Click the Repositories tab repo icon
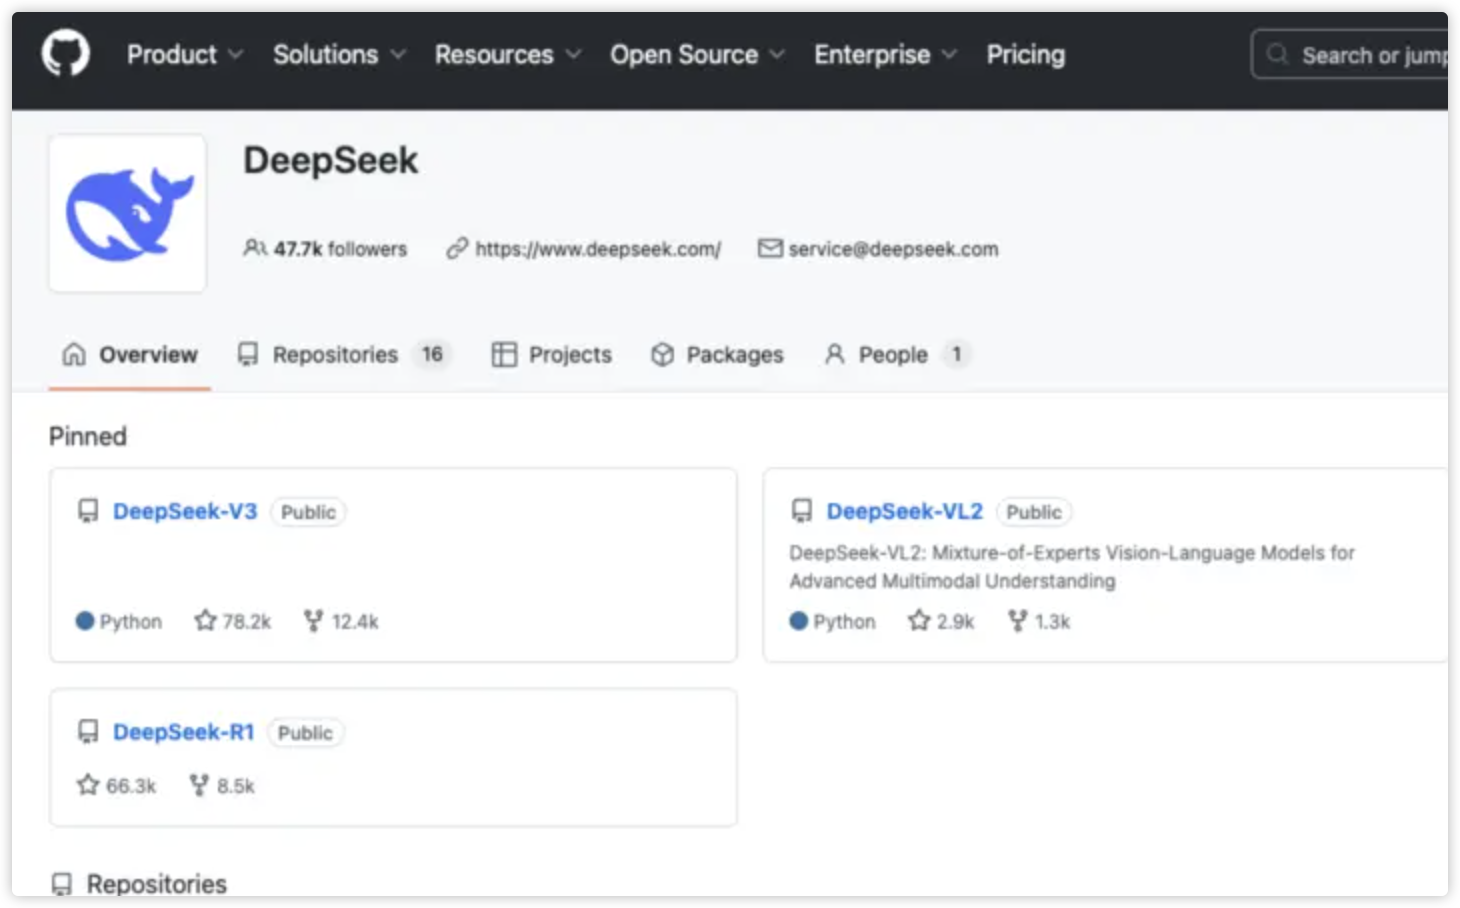This screenshot has width=1460, height=908. click(248, 354)
